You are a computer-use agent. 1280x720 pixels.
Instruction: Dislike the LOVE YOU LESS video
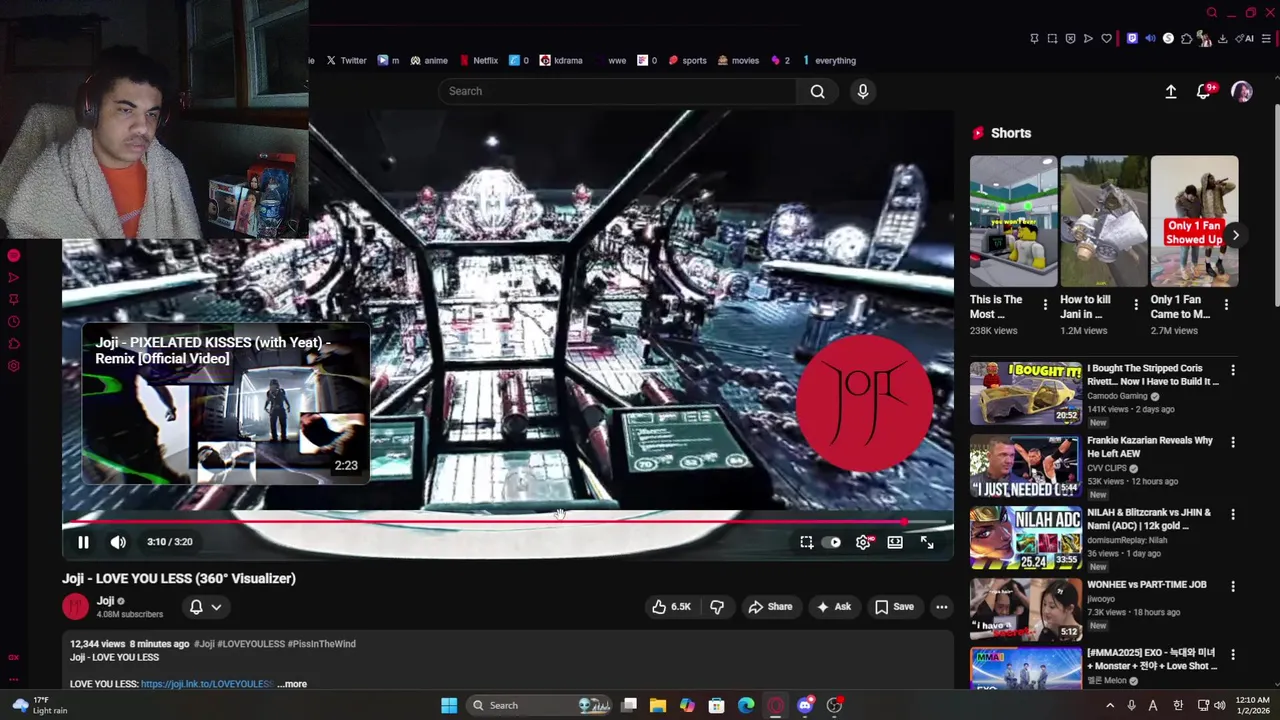717,606
